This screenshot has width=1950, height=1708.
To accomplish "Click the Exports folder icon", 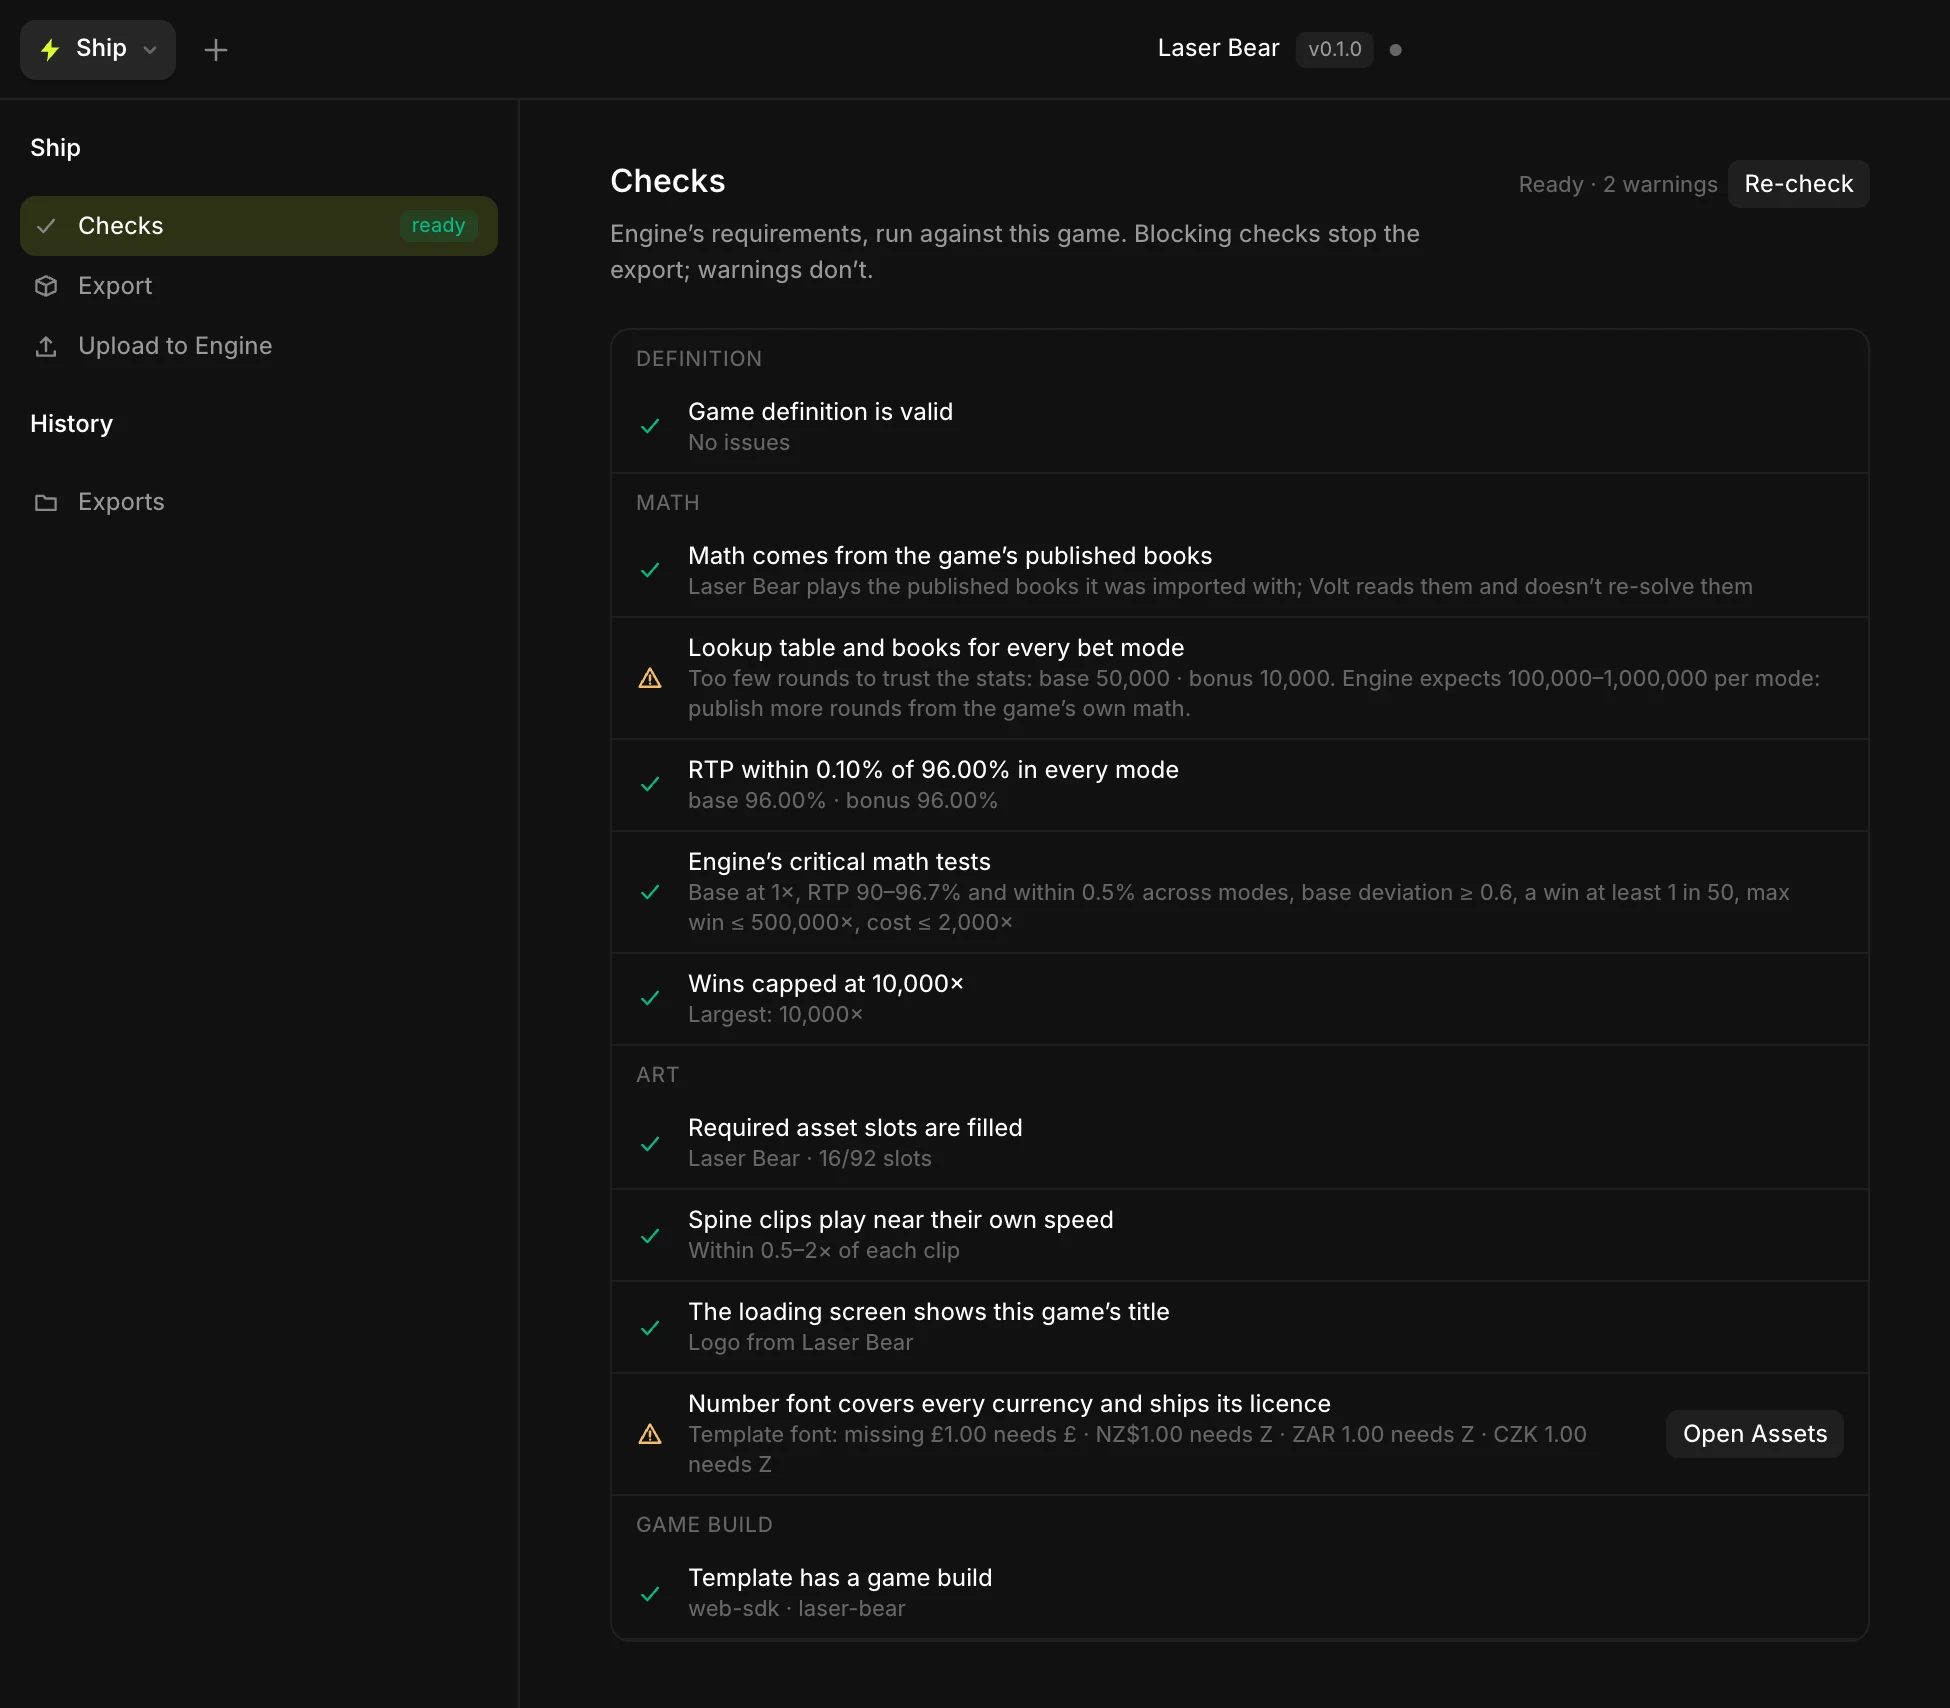I will (46, 502).
